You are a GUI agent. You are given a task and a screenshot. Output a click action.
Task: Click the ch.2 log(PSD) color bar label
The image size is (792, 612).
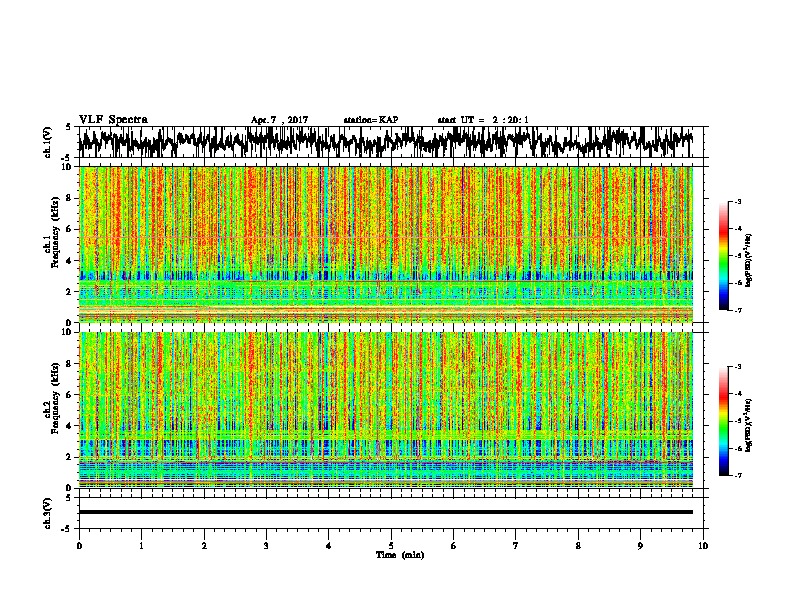(749, 425)
